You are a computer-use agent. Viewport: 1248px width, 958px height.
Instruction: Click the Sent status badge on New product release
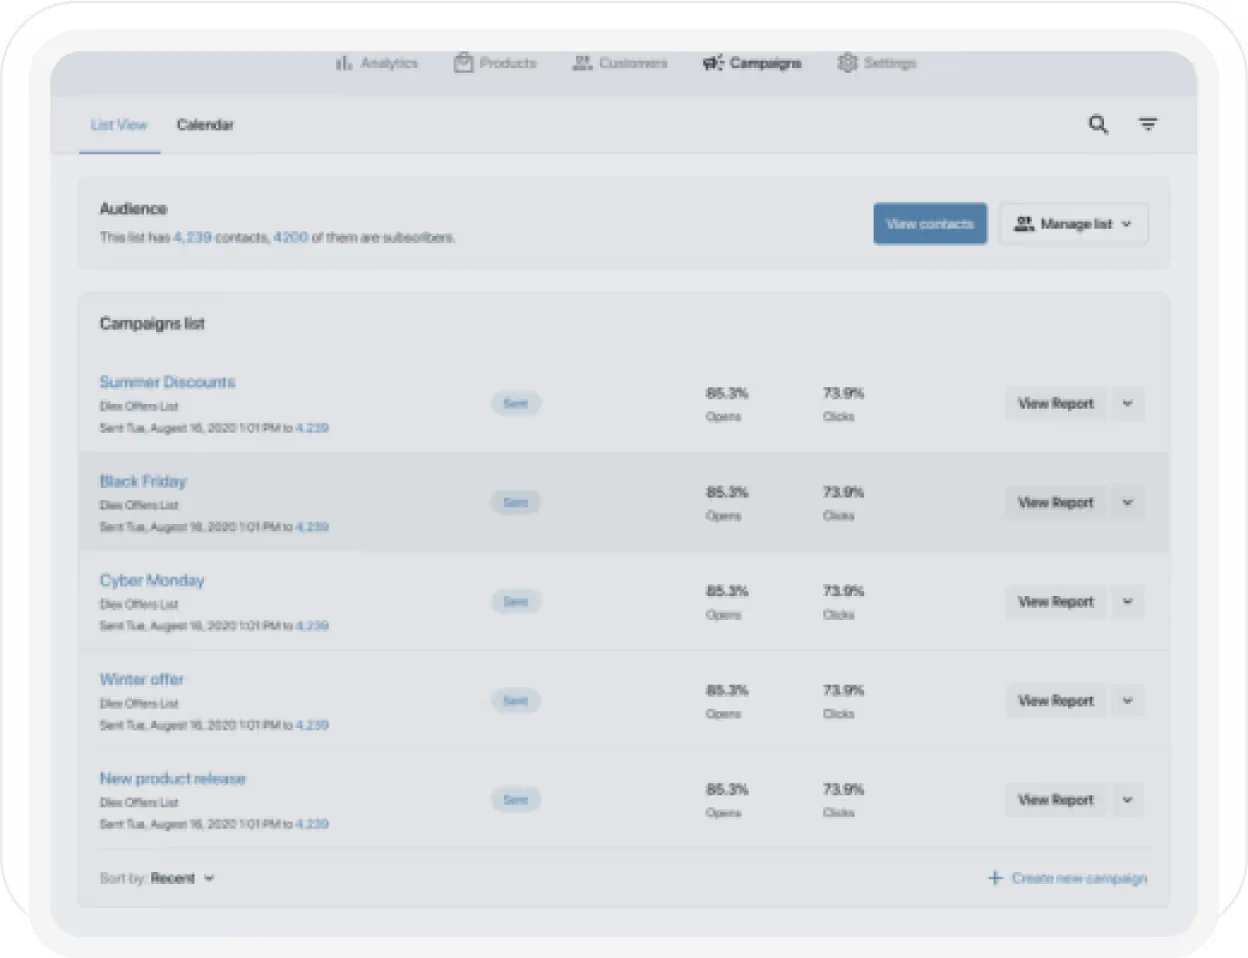516,800
